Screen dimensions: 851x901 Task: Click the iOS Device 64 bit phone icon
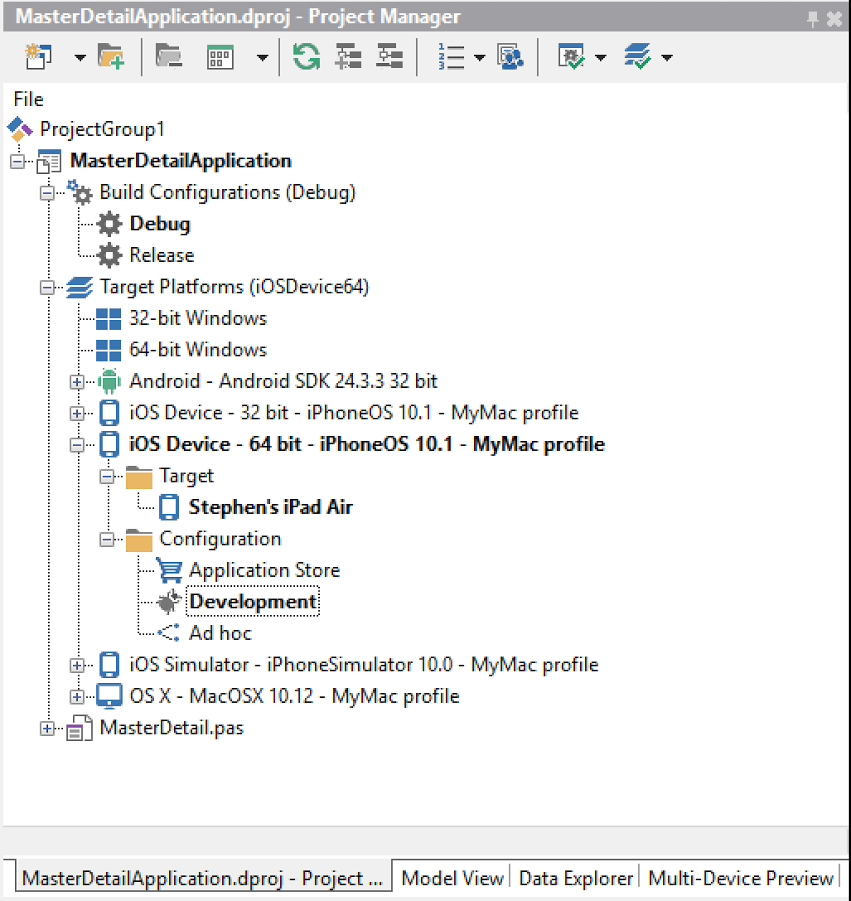[109, 444]
